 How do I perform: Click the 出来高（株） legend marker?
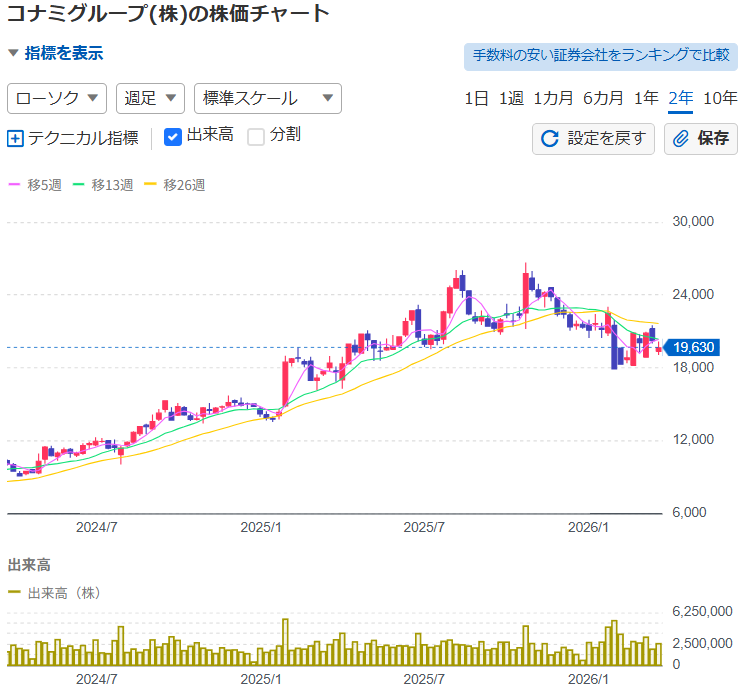pyautogui.click(x=15, y=593)
